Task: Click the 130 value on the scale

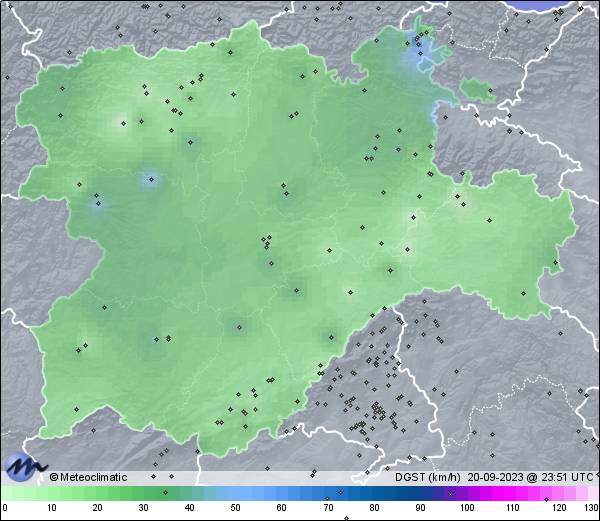Action: 592,508
